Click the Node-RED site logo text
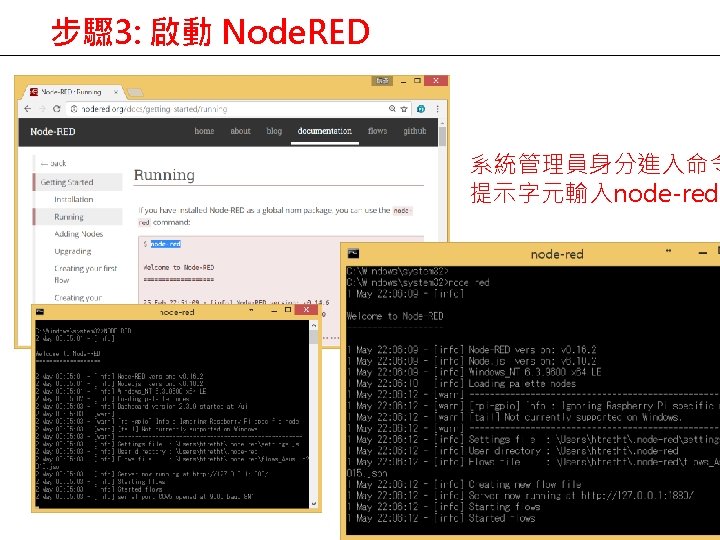This screenshot has height=540, width=720. 53,132
